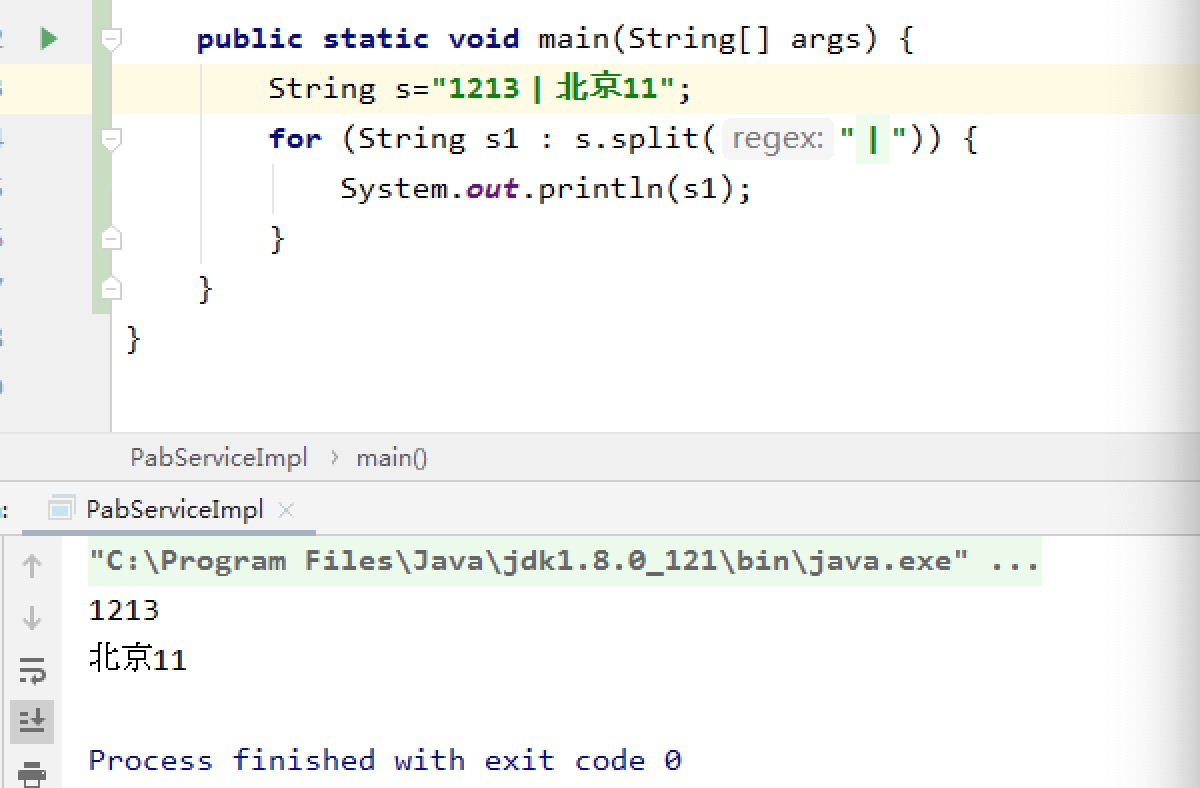The width and height of the screenshot is (1200, 788).
Task: Select PabServiceImpl breadcrumb
Action: [x=219, y=458]
